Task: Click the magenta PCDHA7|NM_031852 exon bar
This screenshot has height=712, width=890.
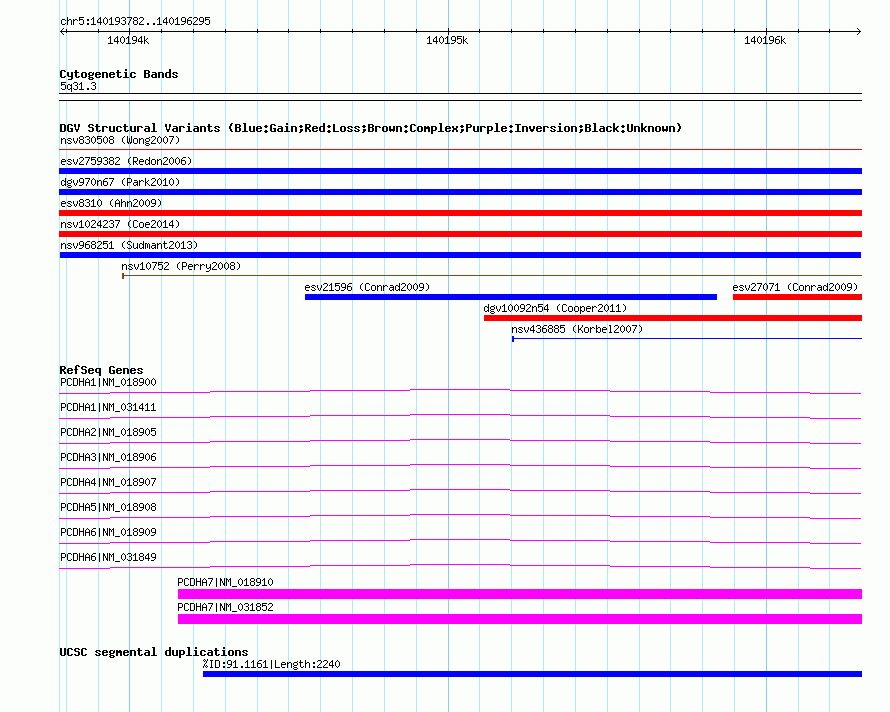Action: tap(520, 619)
